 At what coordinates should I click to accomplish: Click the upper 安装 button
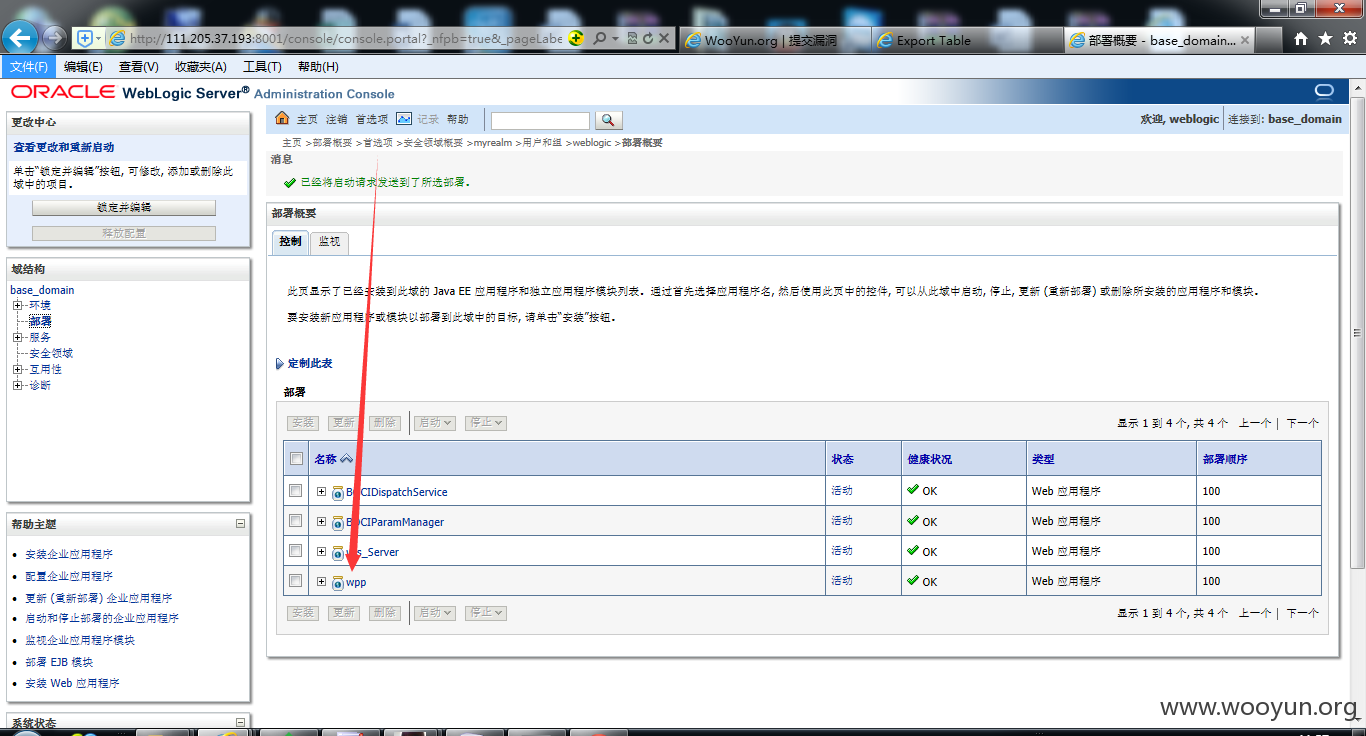click(x=303, y=423)
